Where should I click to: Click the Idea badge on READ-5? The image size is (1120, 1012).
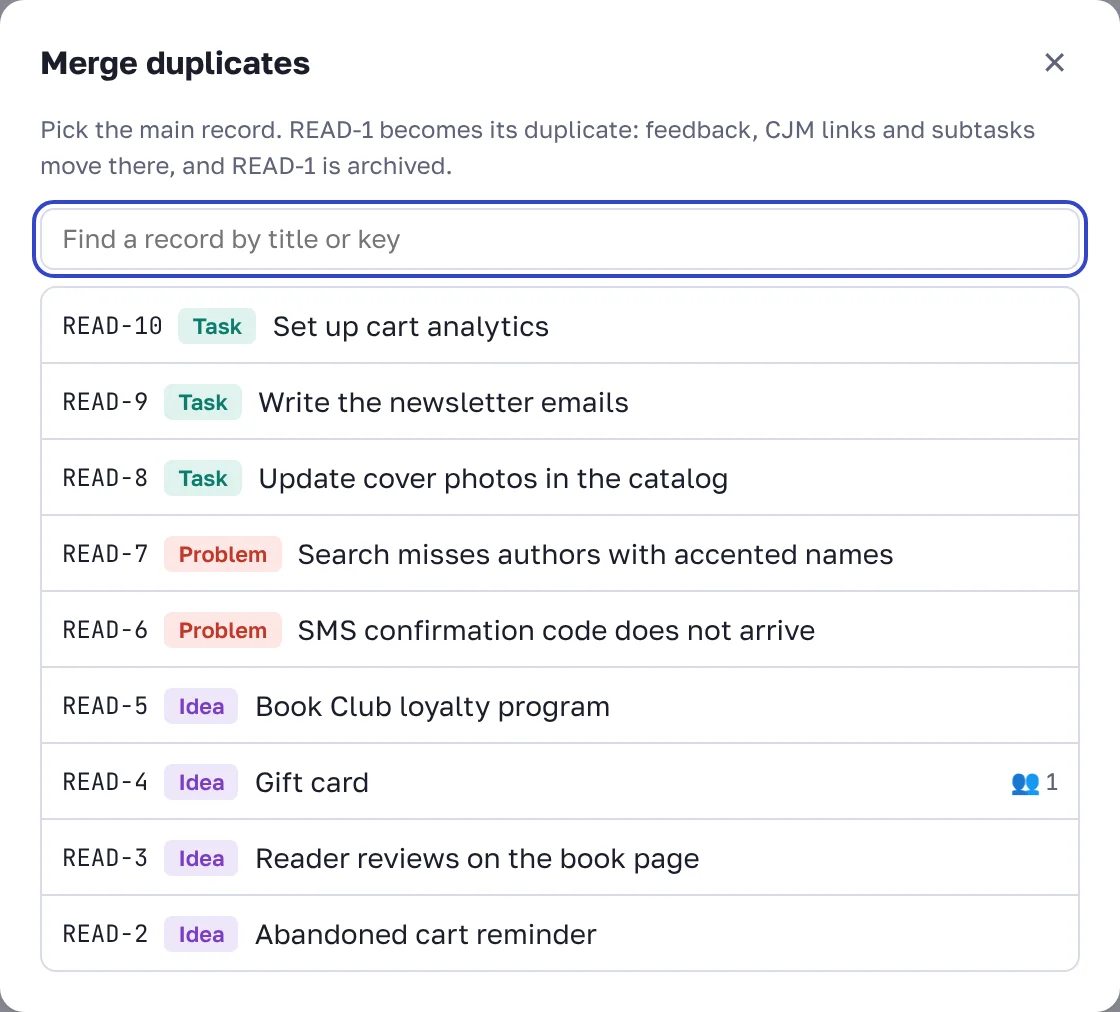coord(201,706)
